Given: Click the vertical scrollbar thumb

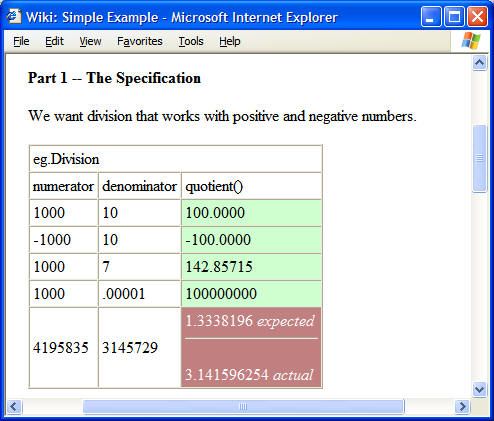Looking at the screenshot, I should coord(479,158).
